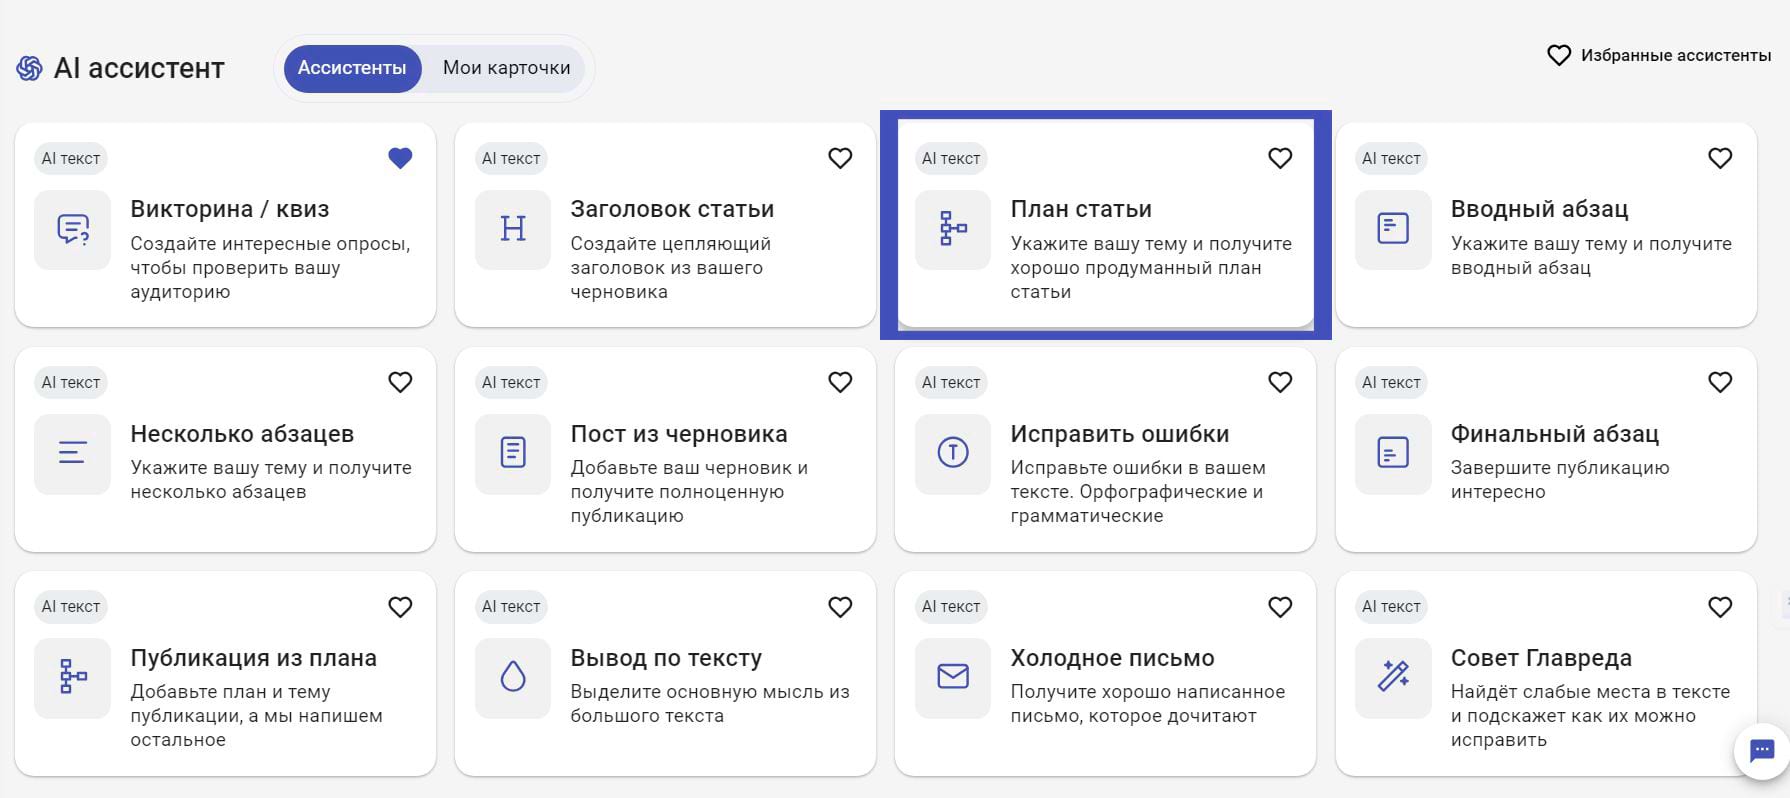Screen dimensions: 1790x798
Task: Open the chat support bubble icon
Action: point(1761,750)
